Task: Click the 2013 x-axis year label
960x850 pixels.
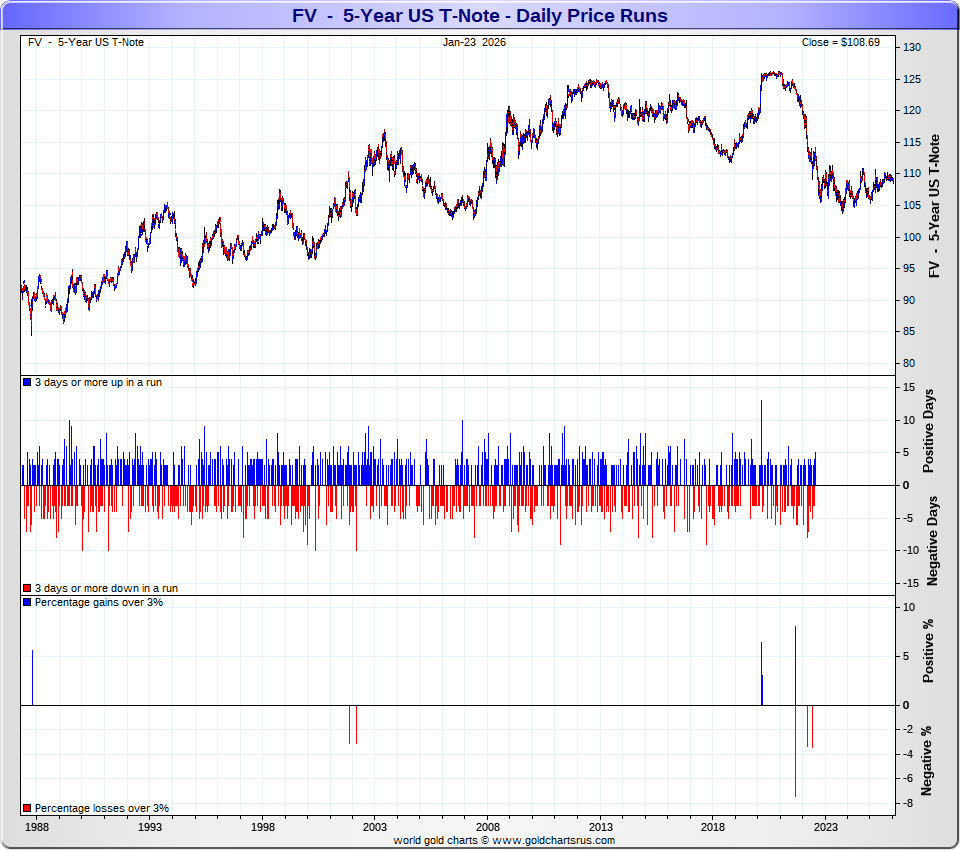Action: [x=601, y=827]
